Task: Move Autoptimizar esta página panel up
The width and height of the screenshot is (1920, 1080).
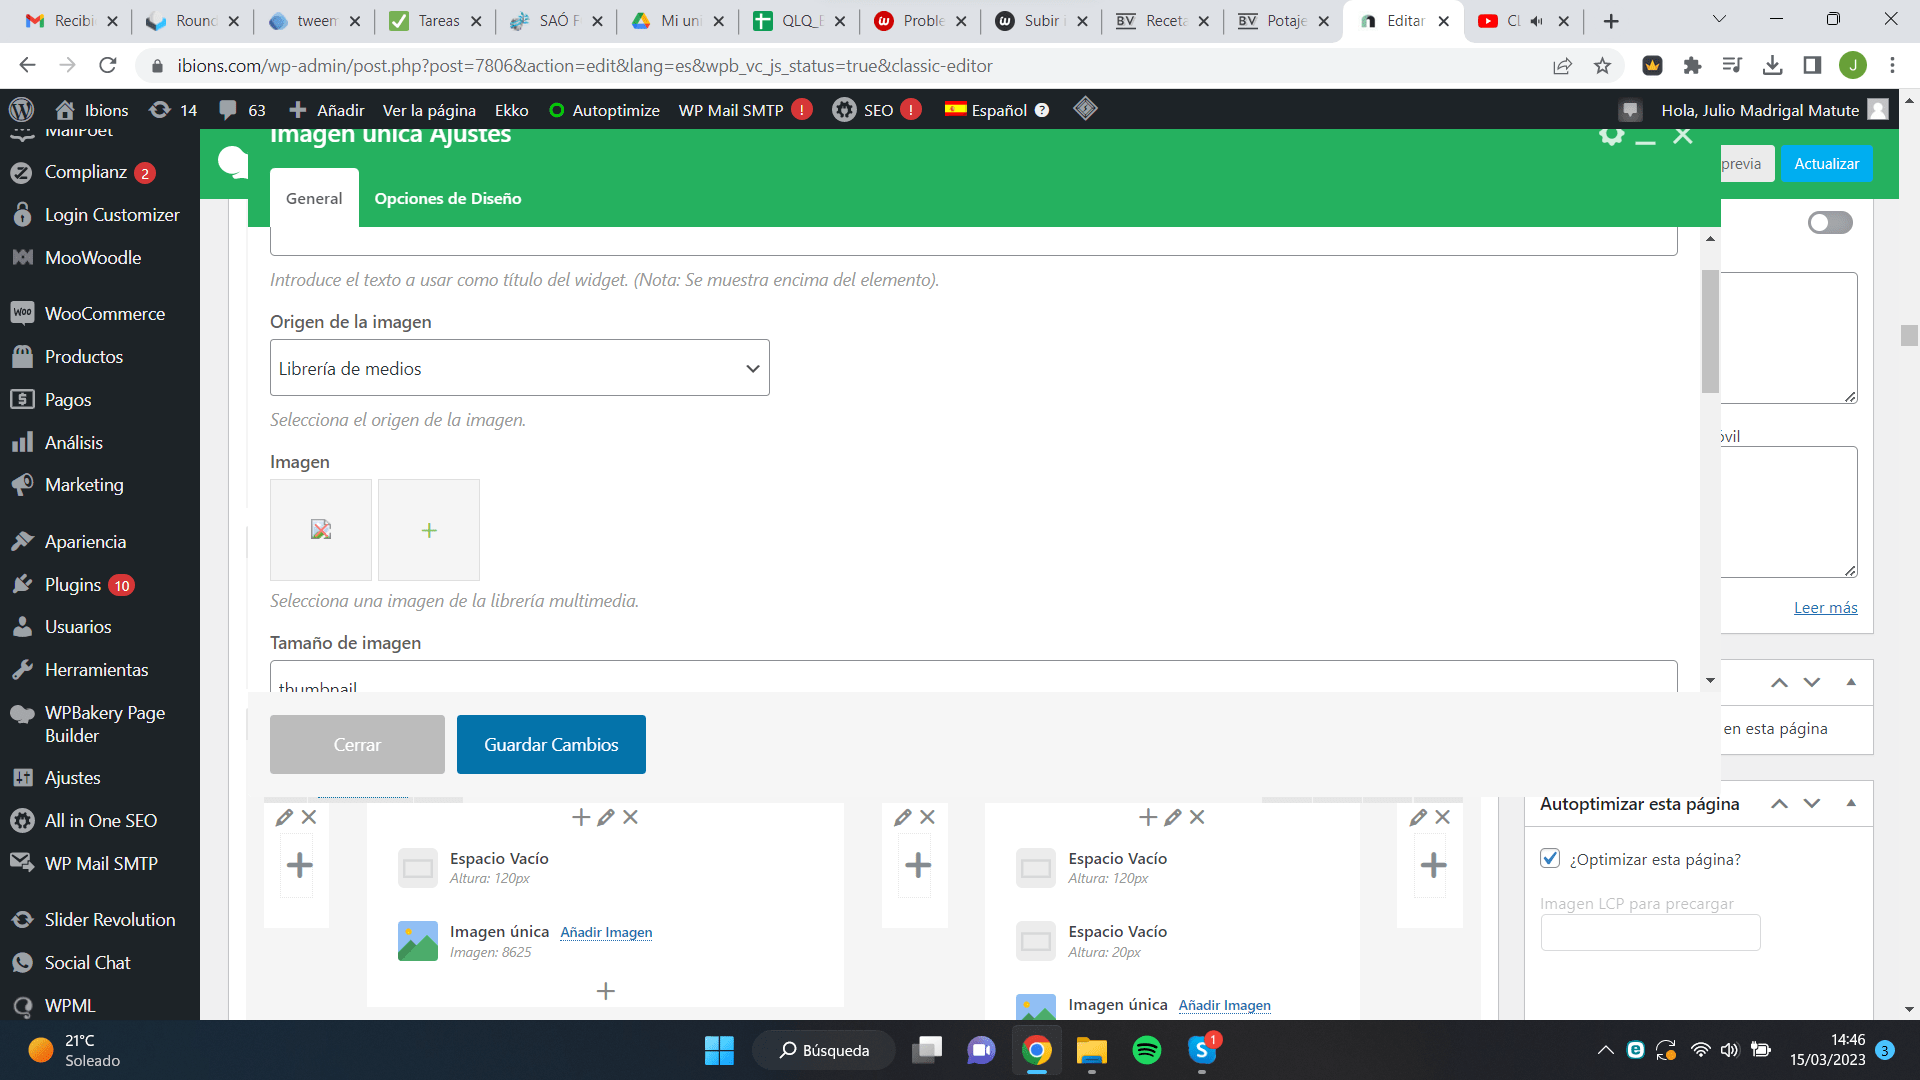Action: (x=1779, y=803)
